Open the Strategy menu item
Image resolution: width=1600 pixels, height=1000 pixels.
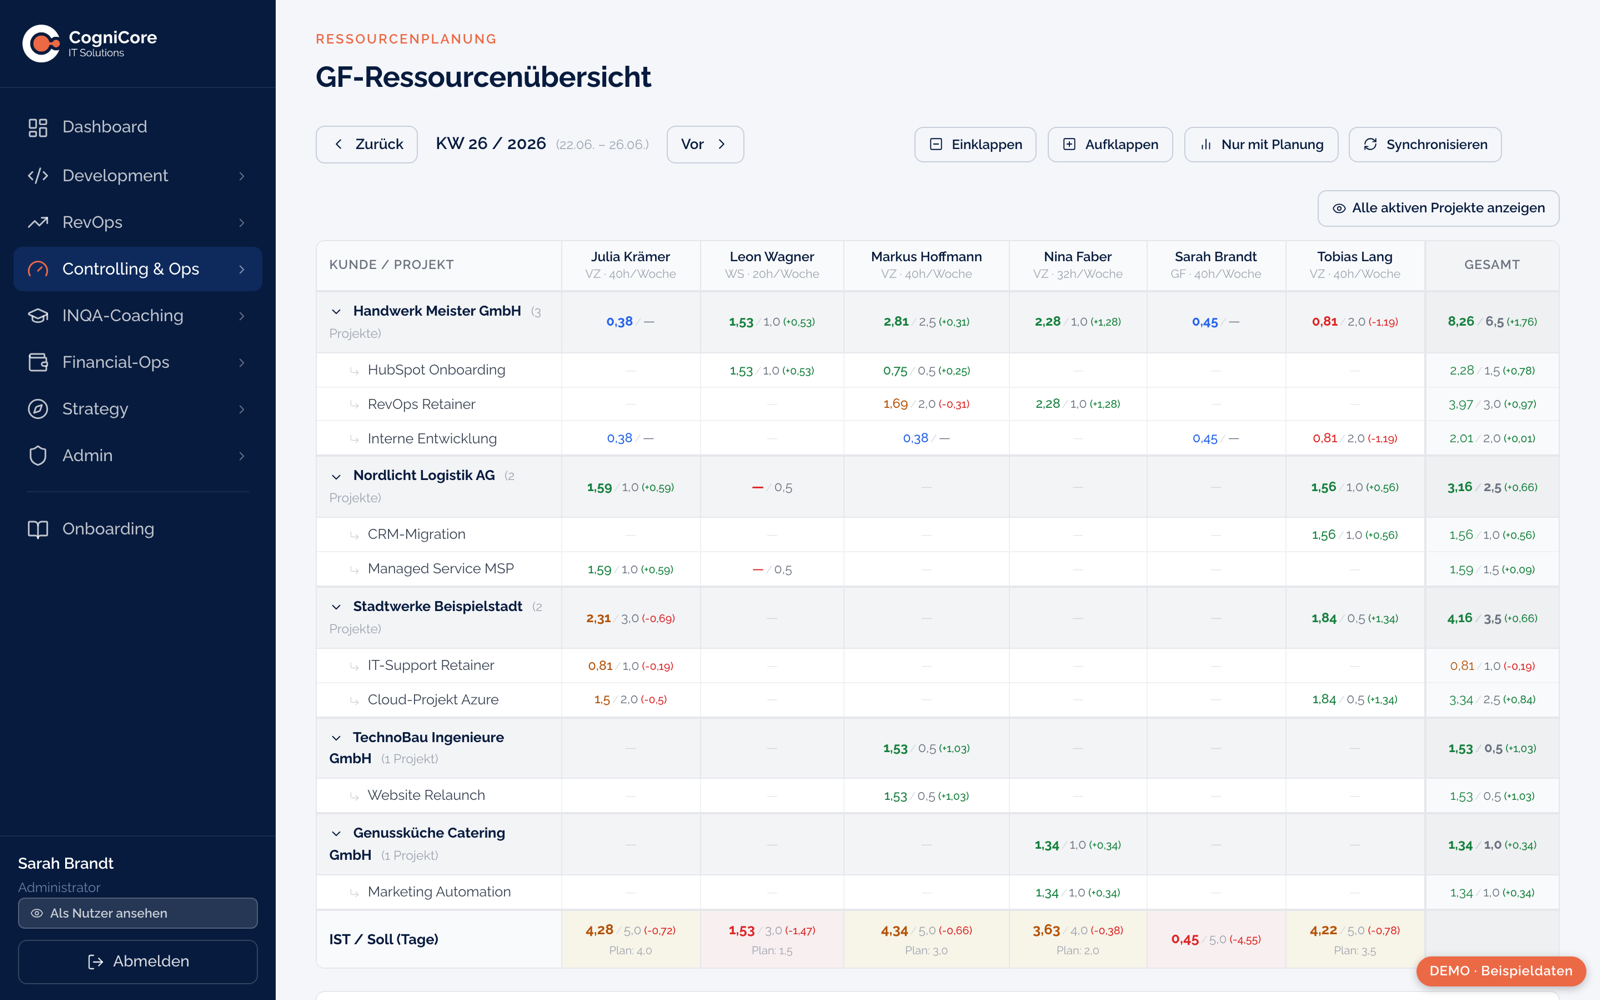[138, 409]
